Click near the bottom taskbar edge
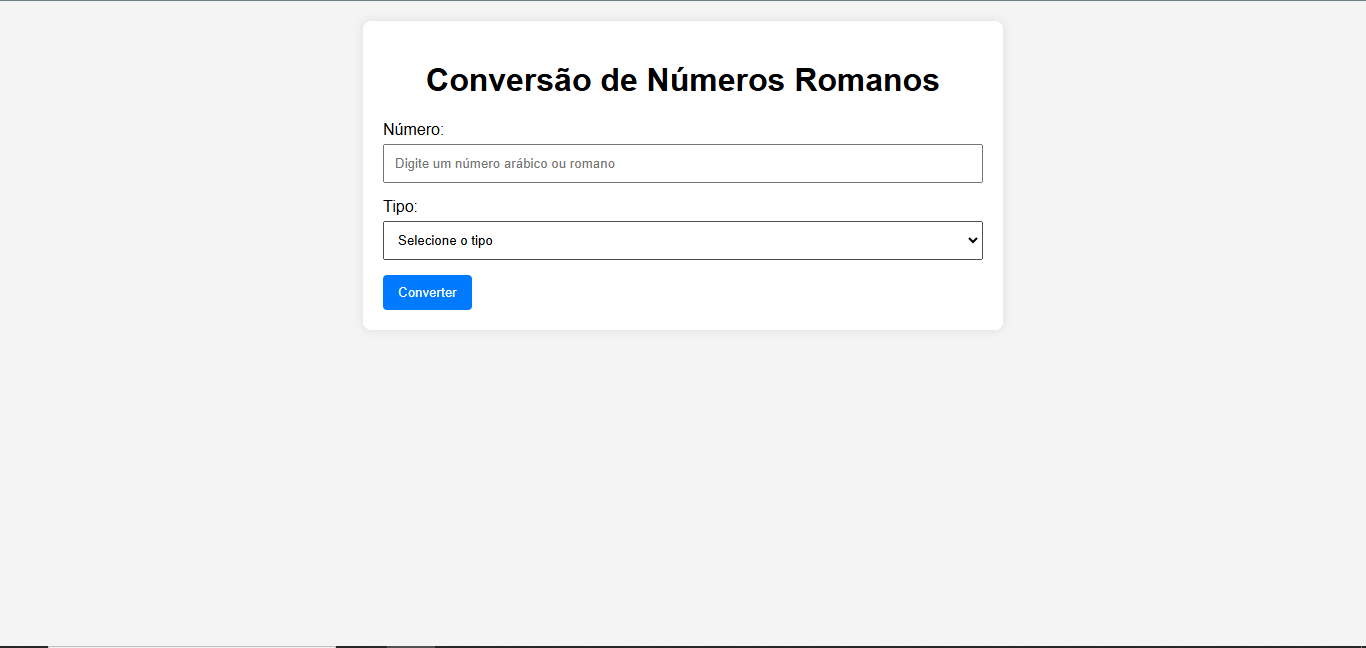 (683, 644)
